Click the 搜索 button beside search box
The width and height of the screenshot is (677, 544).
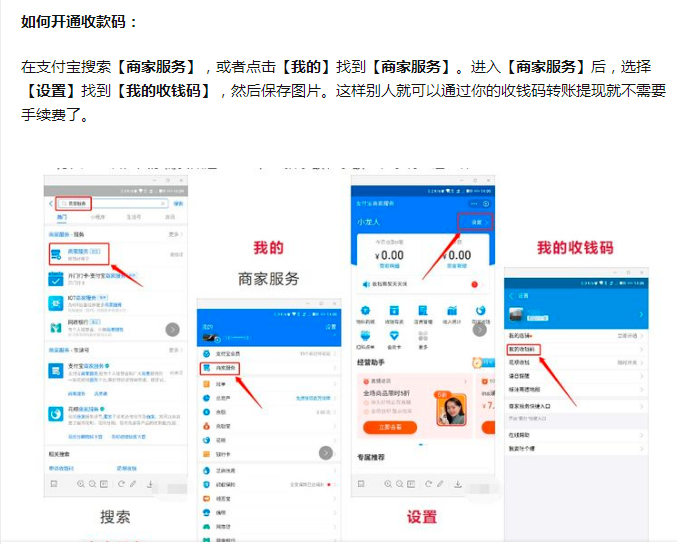(x=178, y=203)
